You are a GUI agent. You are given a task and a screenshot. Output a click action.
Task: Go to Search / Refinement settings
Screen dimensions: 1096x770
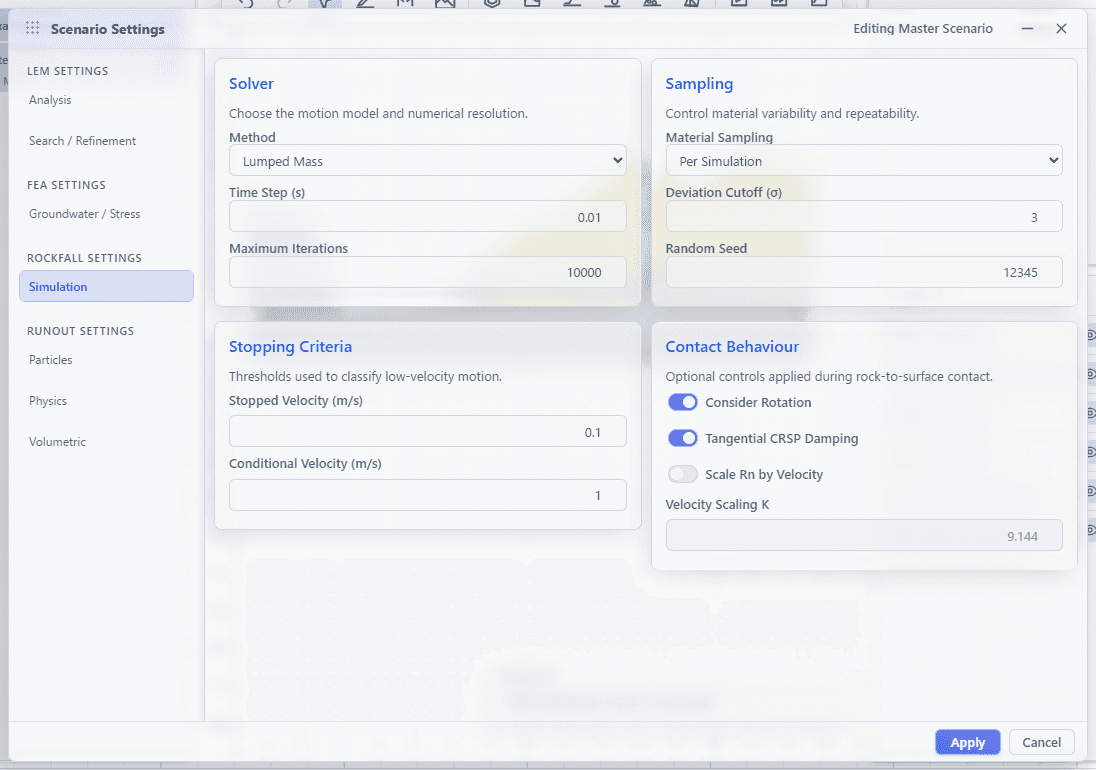(x=82, y=141)
